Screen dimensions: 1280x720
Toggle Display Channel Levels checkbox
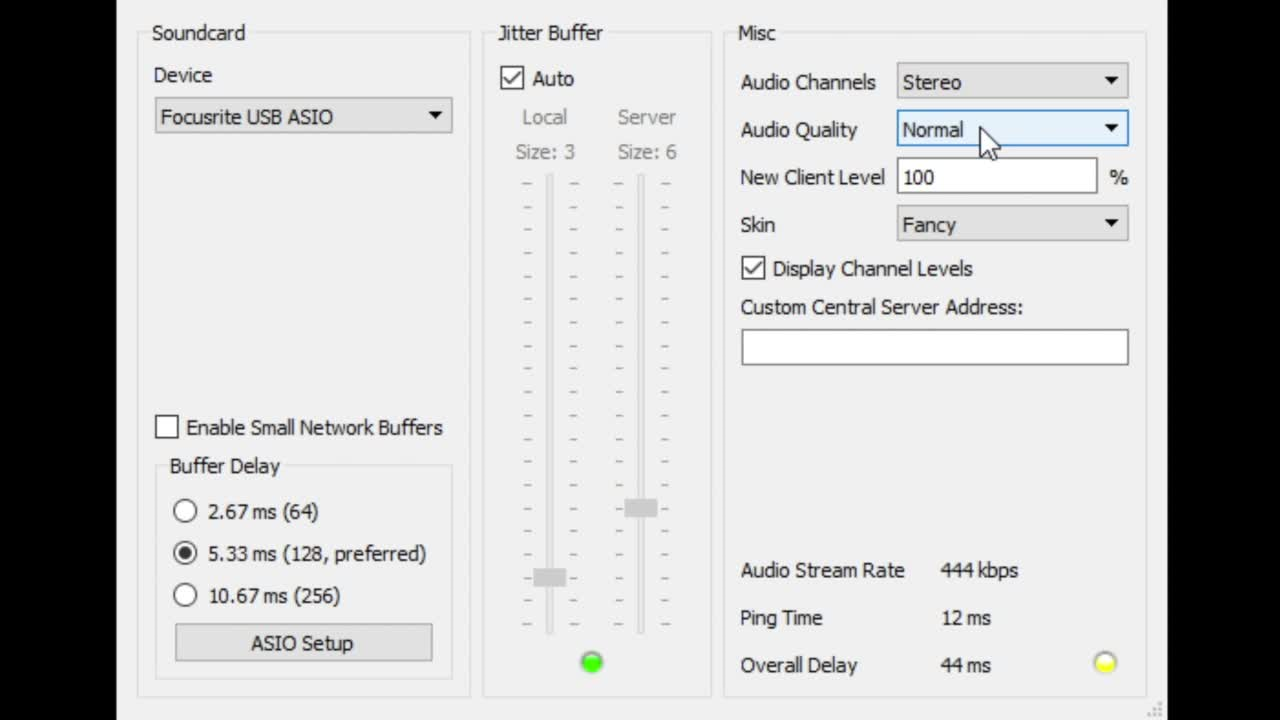pyautogui.click(x=753, y=268)
